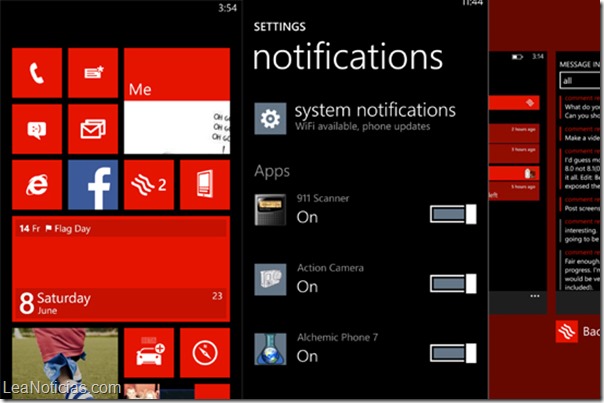Click battery icon in red app status bar
The image size is (604, 403).
tap(517, 57)
